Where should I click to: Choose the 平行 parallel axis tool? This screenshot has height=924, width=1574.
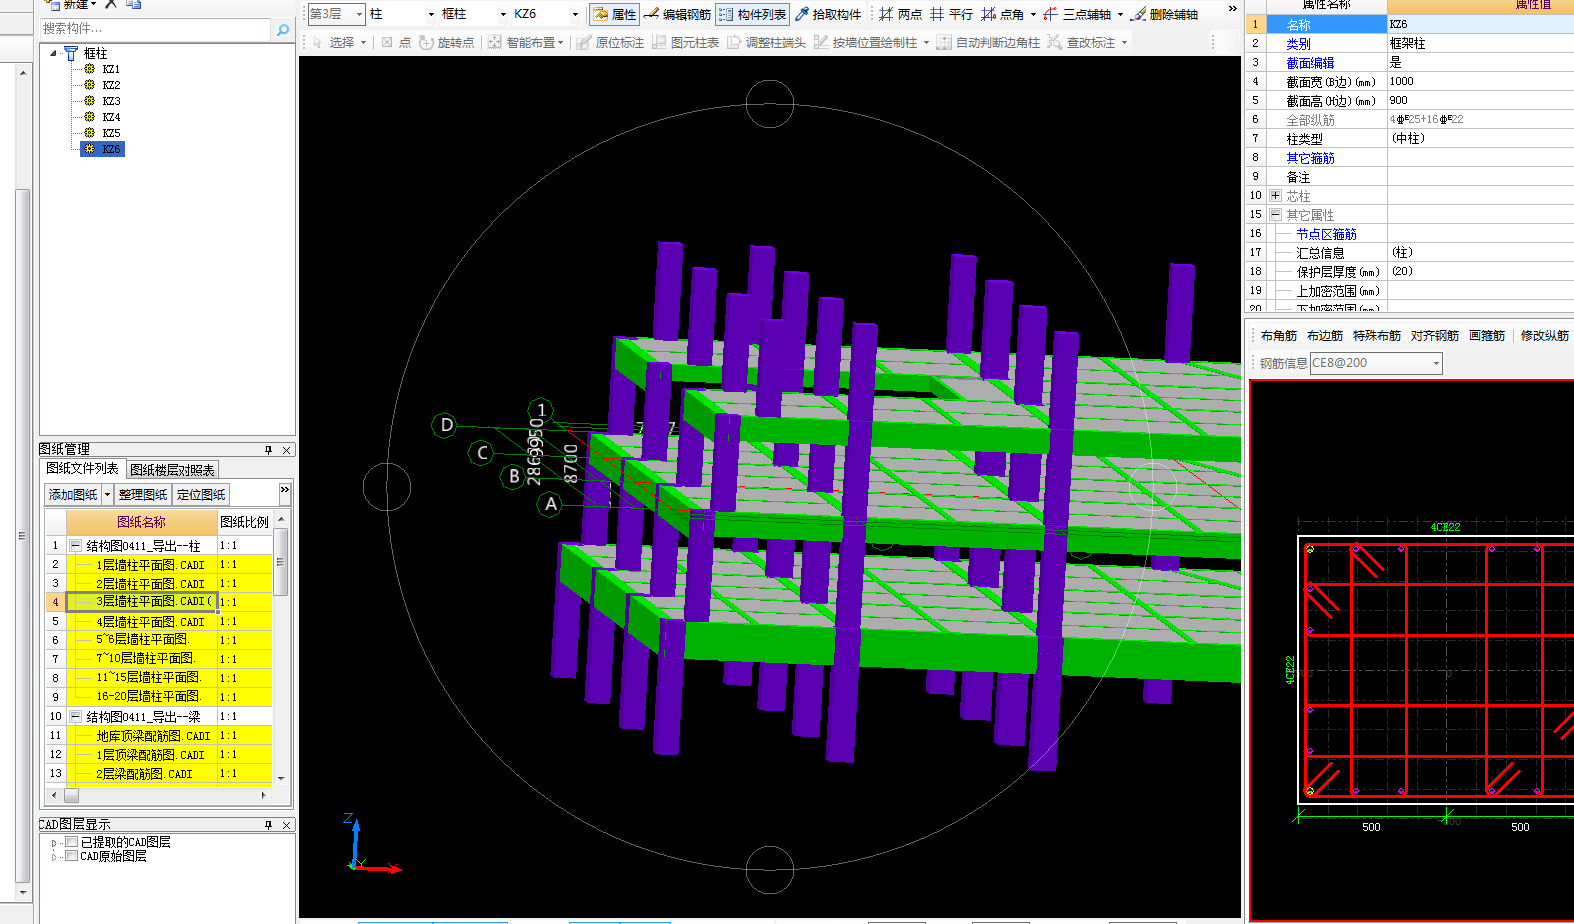pyautogui.click(x=951, y=14)
